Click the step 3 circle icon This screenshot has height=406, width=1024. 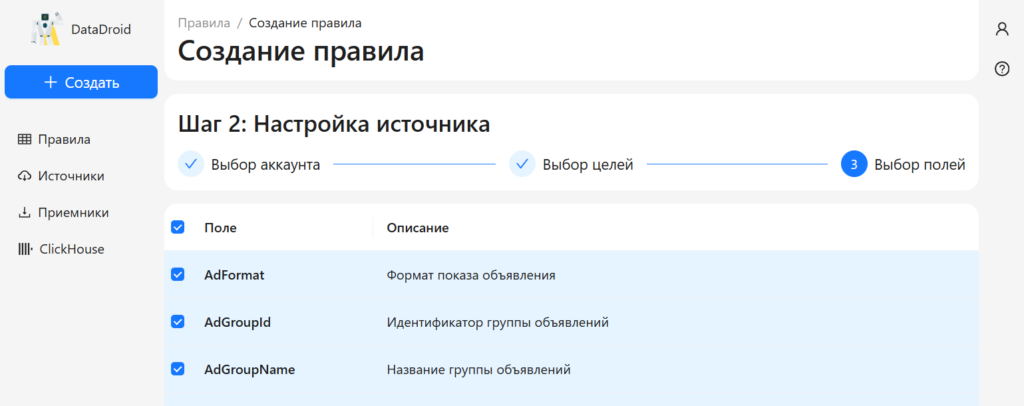click(x=853, y=164)
